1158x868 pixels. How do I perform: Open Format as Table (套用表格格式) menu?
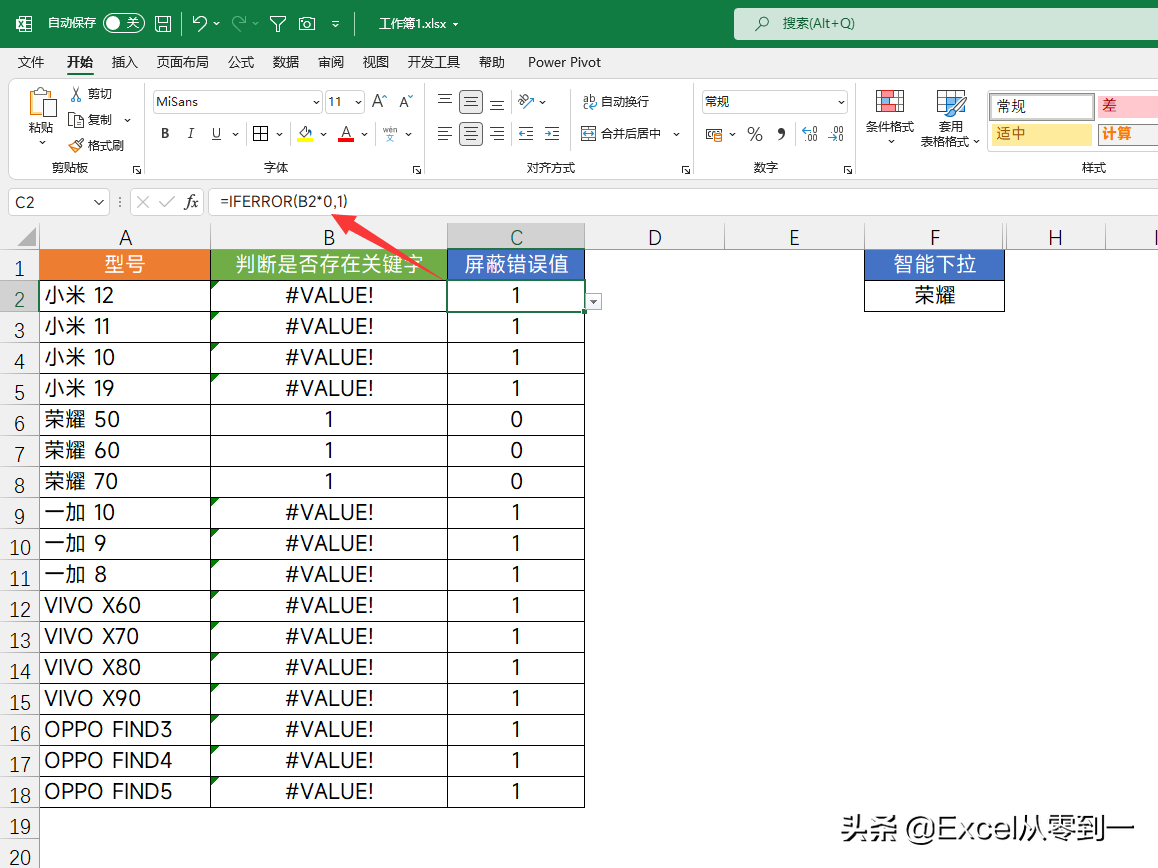[950, 118]
